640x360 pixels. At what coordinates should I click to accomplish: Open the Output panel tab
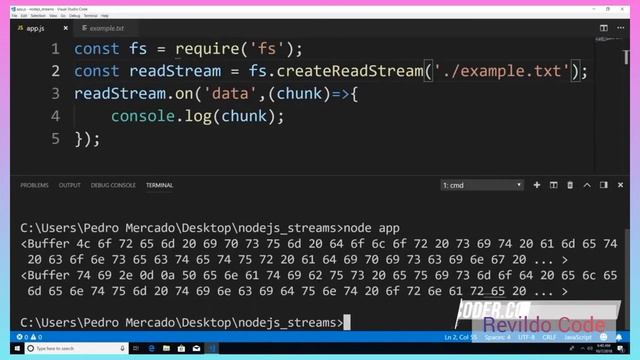[69, 185]
